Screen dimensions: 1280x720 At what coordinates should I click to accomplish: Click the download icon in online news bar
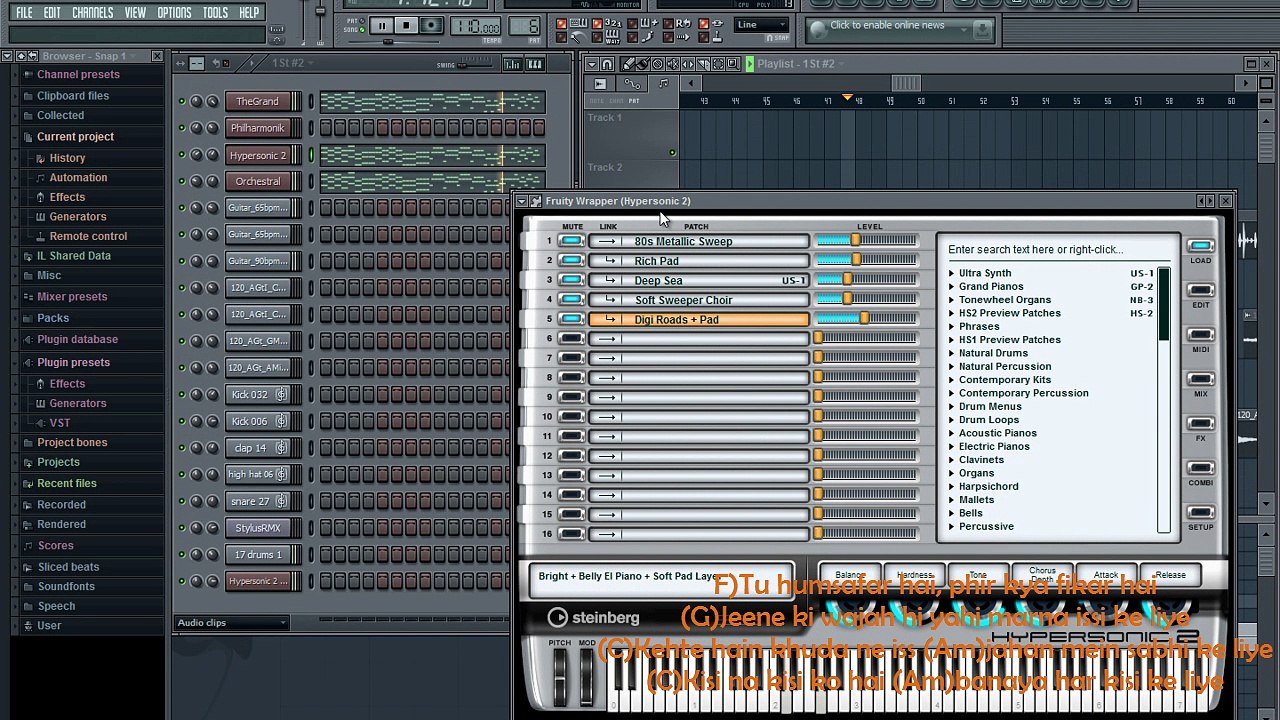(x=981, y=29)
